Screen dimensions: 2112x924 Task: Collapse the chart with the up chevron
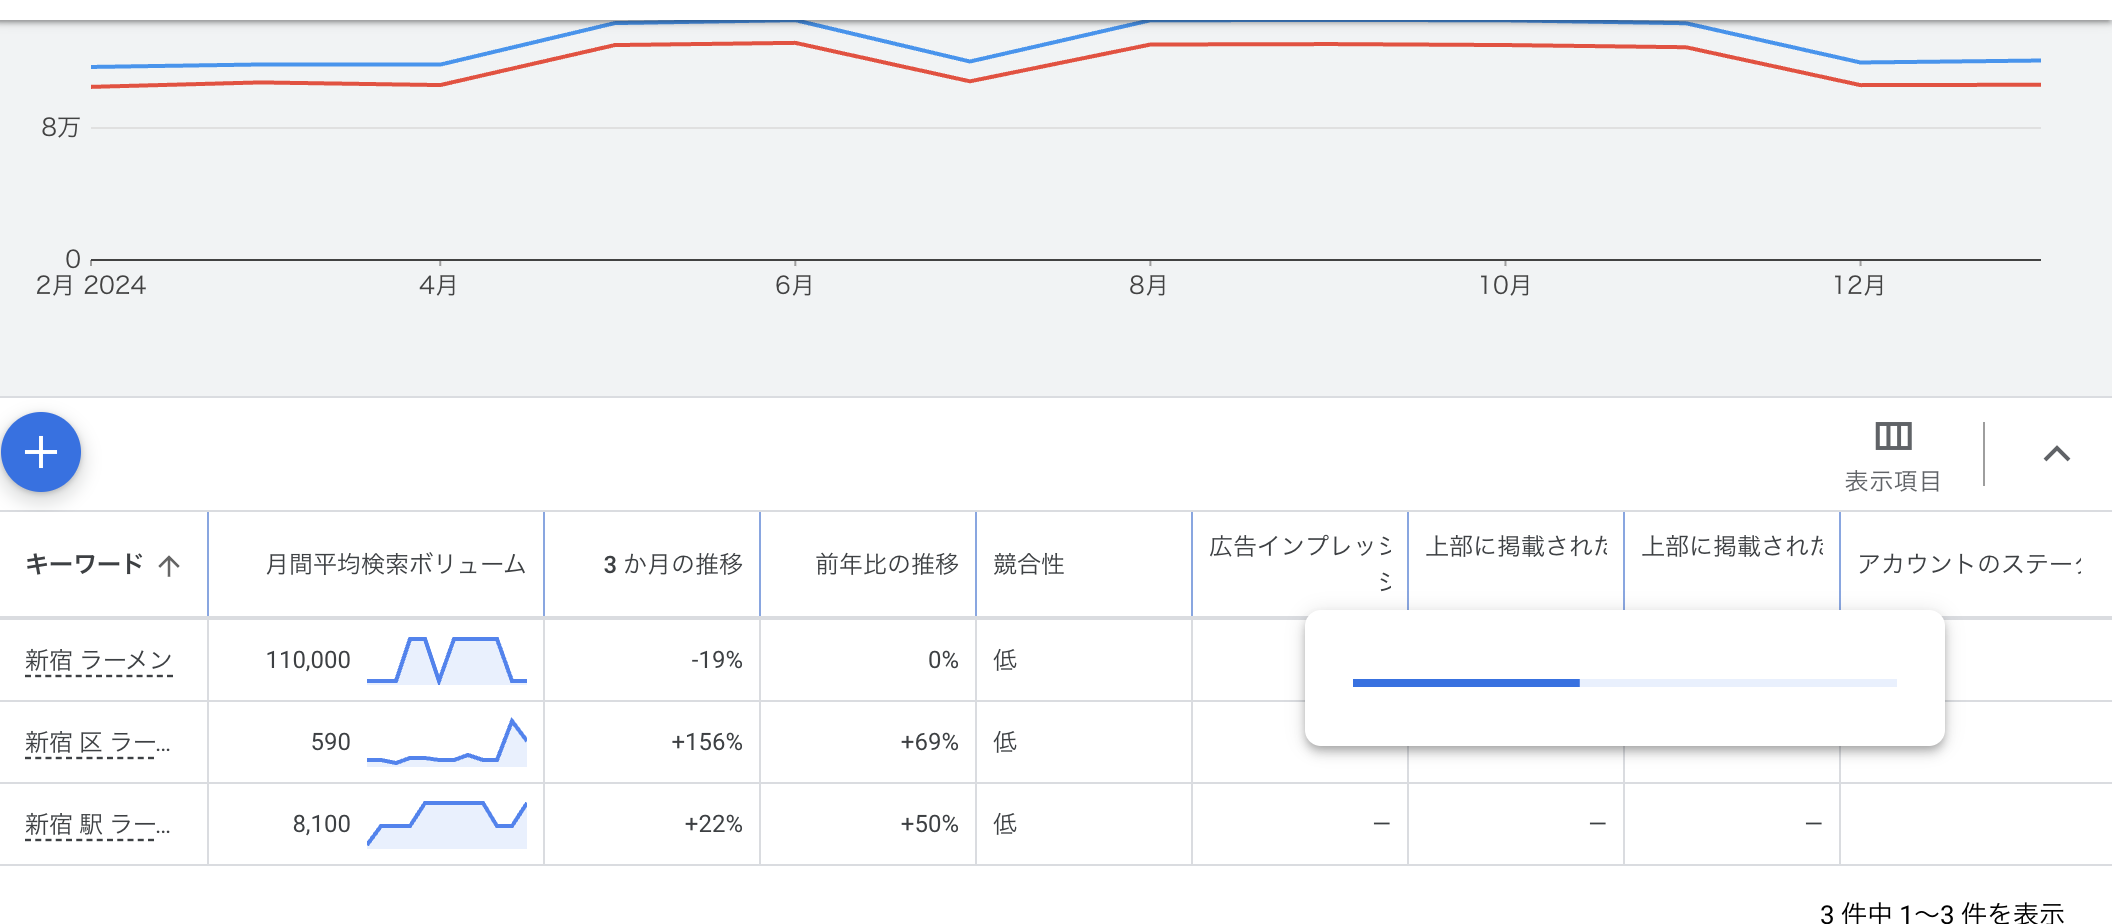[x=2056, y=454]
